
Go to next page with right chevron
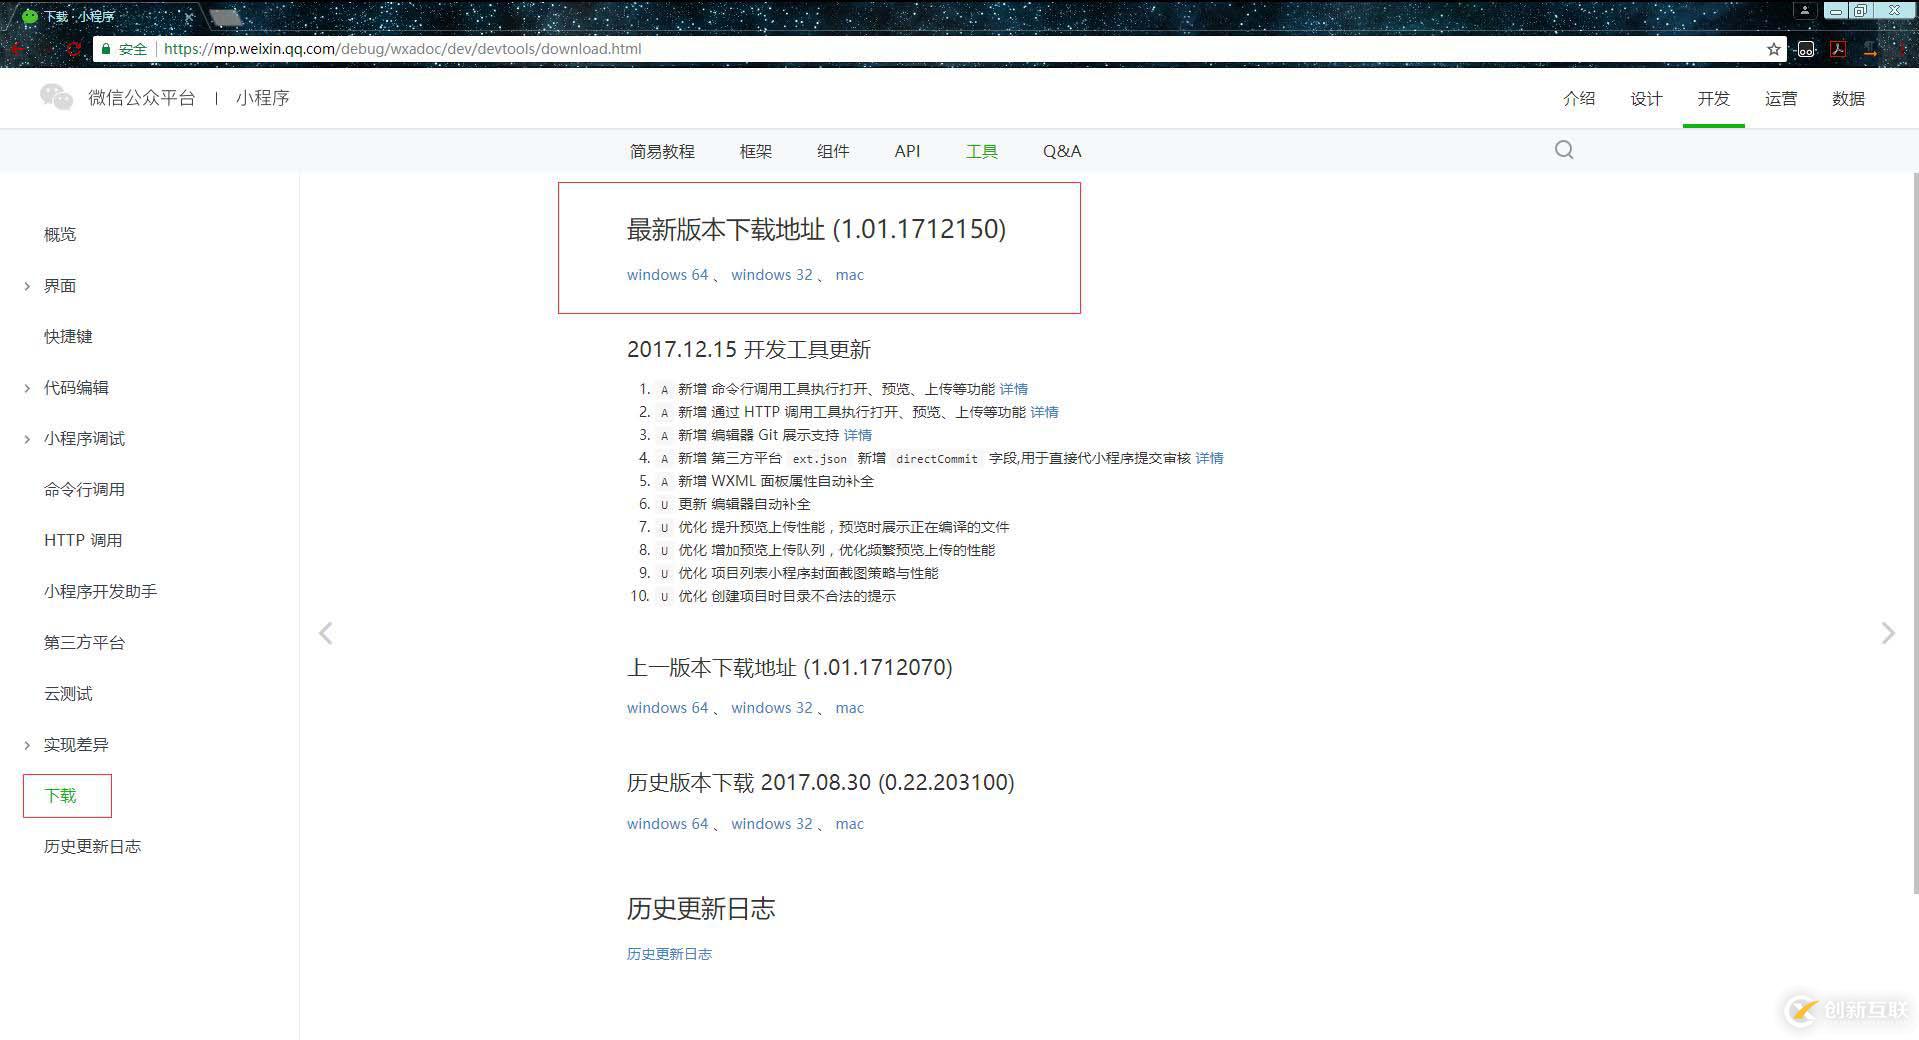click(1888, 633)
